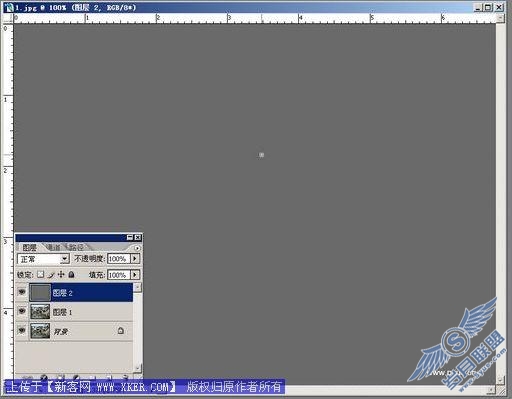
Task: Click the layers list scroll-down arrow
Action: pyautogui.click(x=137, y=368)
